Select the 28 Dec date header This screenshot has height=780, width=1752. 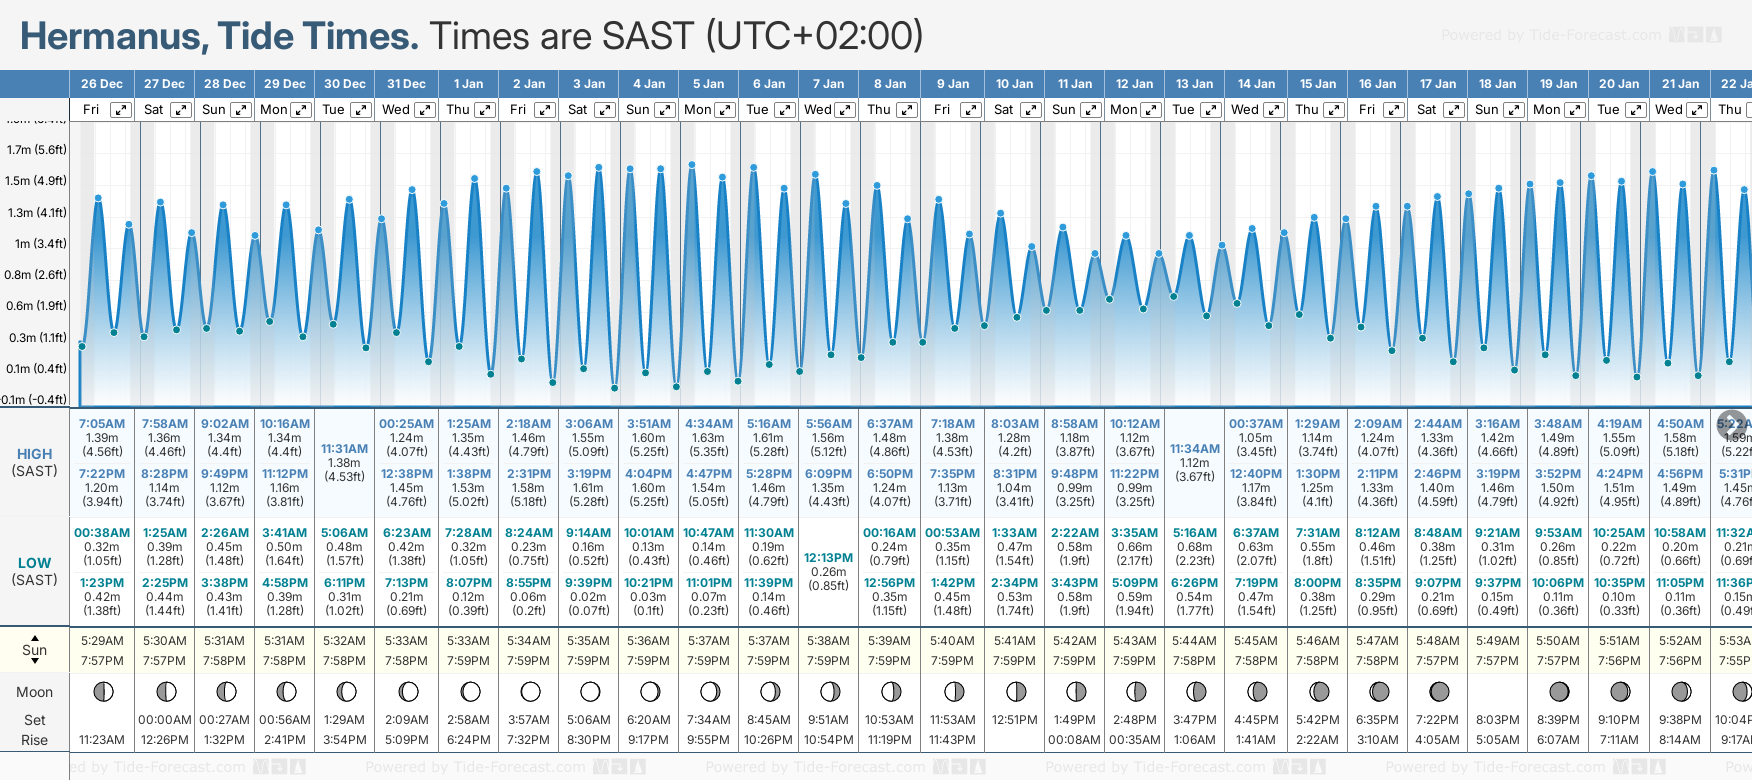(x=225, y=84)
